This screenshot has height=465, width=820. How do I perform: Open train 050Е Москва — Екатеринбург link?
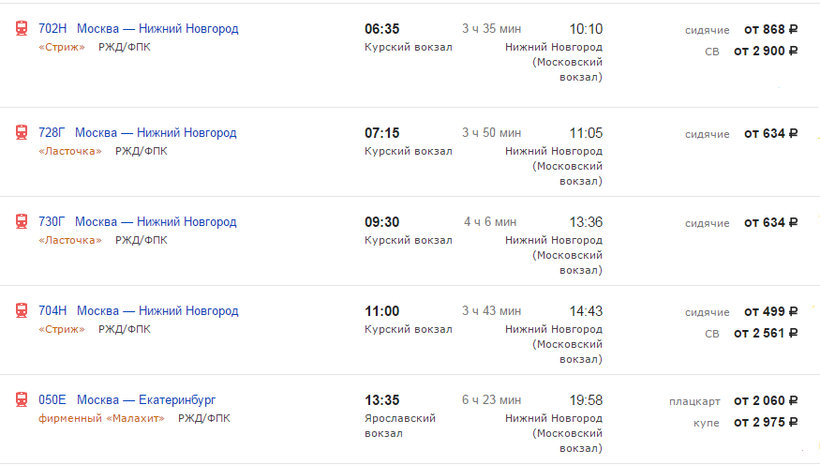[x=127, y=400]
